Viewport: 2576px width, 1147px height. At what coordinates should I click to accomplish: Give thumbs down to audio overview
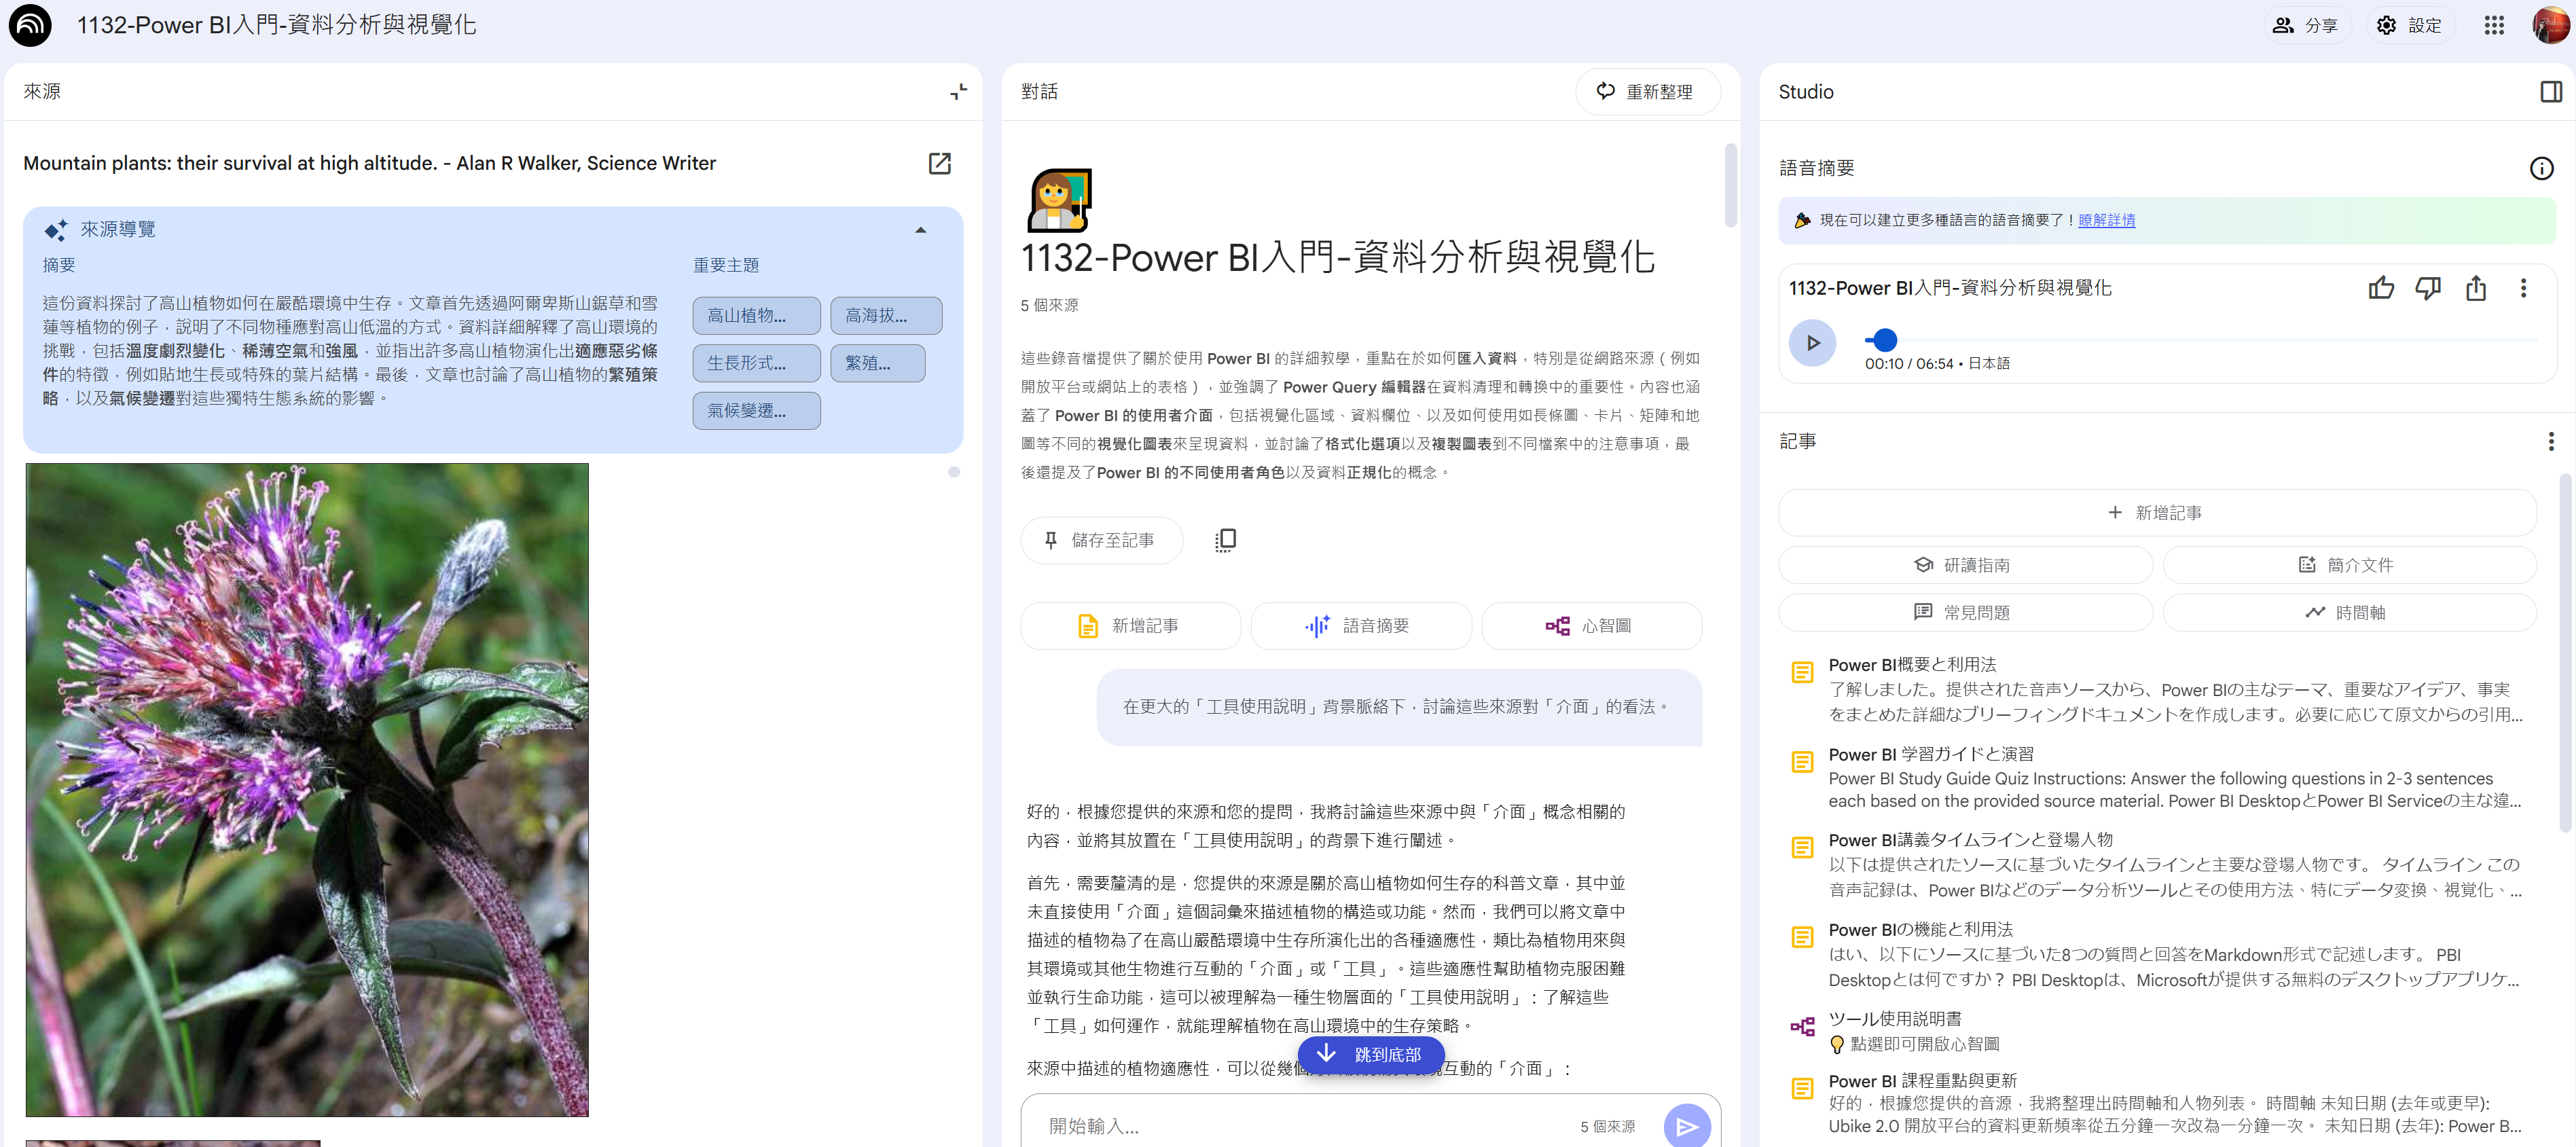(2428, 288)
